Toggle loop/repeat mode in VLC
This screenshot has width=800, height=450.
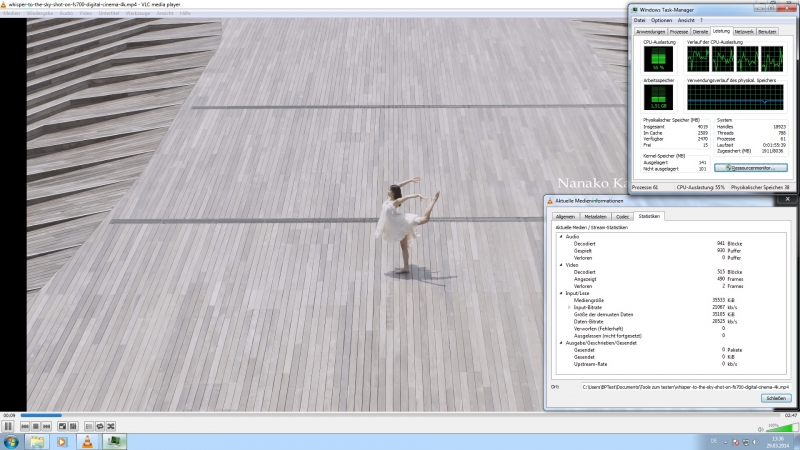100,426
